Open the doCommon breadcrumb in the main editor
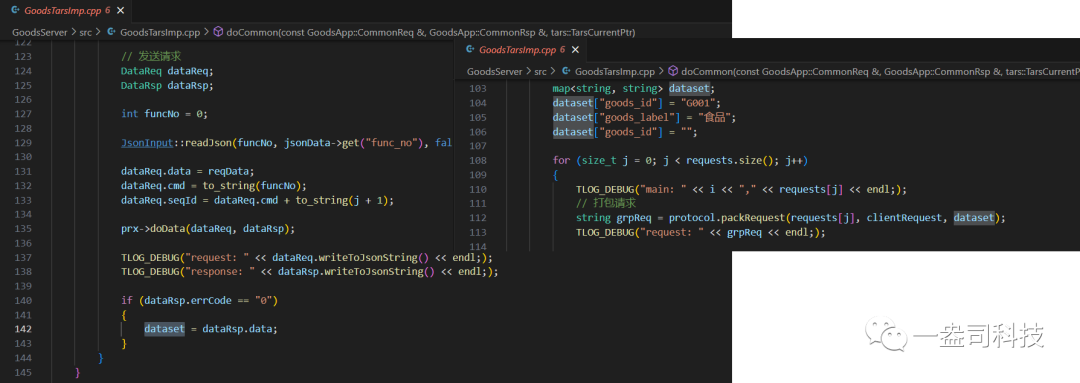The height and width of the screenshot is (383, 1080). 430,32
